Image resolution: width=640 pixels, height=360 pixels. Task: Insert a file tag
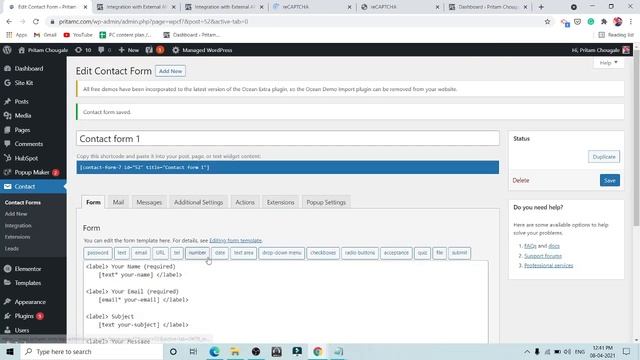point(439,253)
